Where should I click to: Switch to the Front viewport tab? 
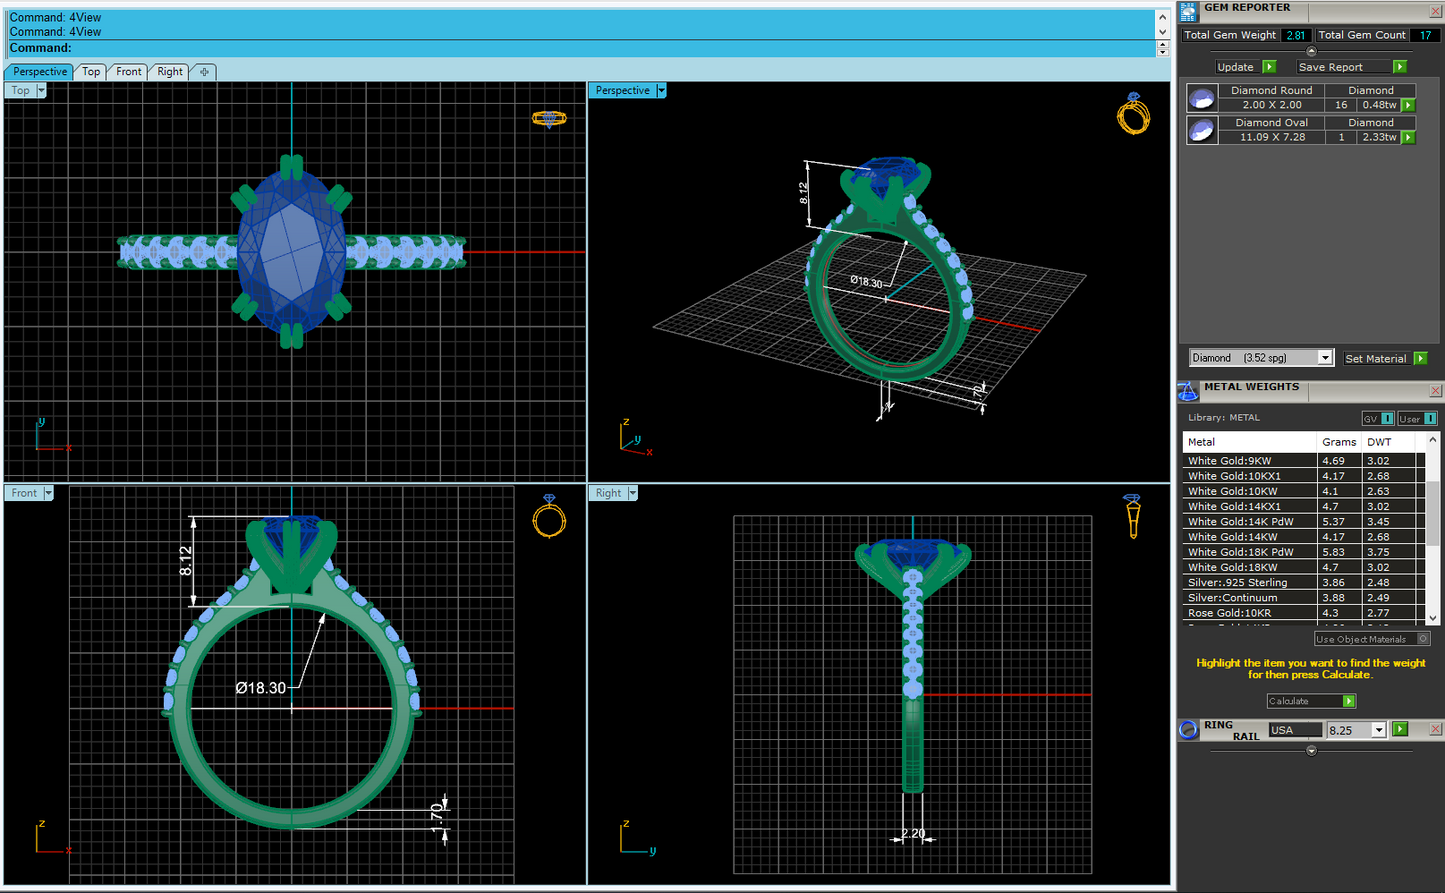pos(129,72)
